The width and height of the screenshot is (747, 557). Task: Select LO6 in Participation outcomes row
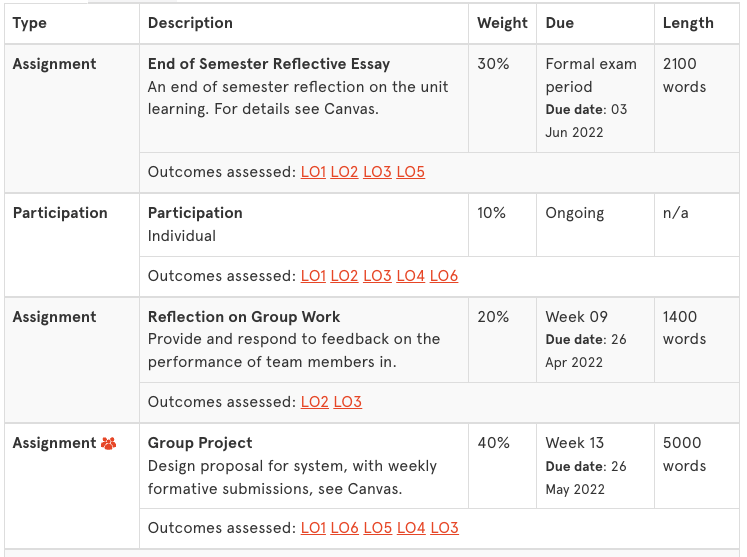pyautogui.click(x=444, y=276)
